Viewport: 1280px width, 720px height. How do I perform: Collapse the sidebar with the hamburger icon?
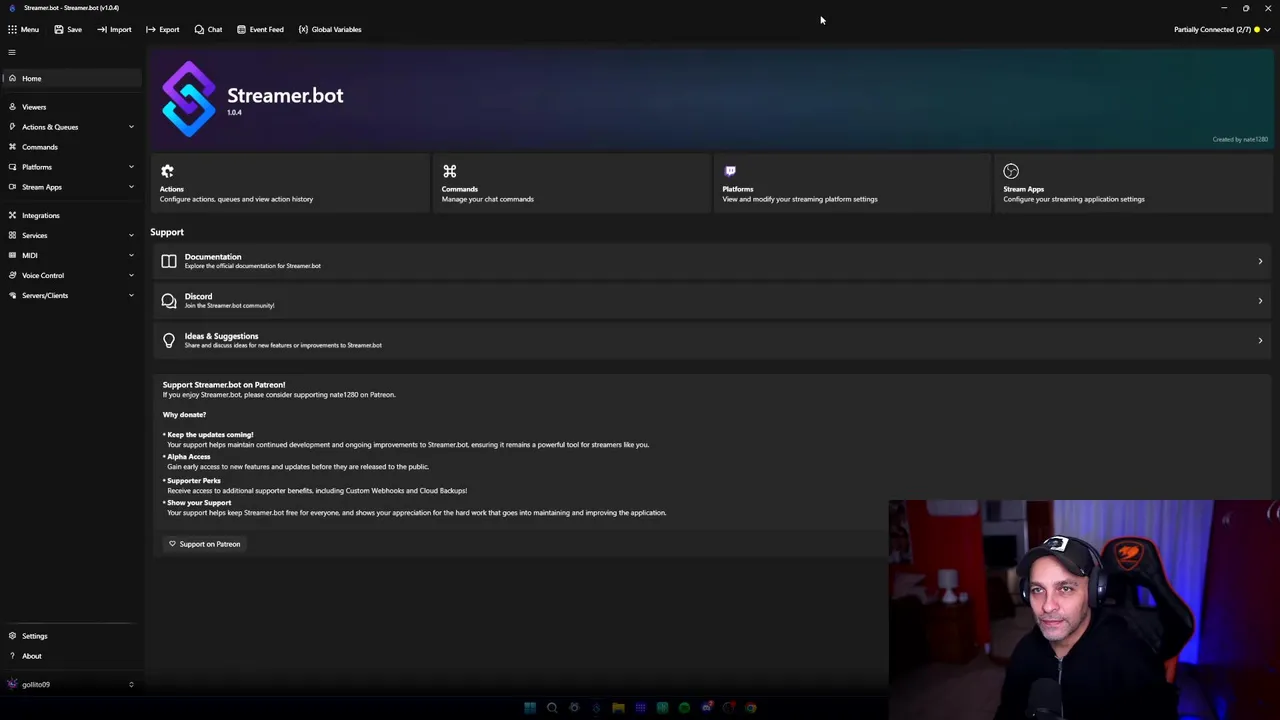pos(12,52)
